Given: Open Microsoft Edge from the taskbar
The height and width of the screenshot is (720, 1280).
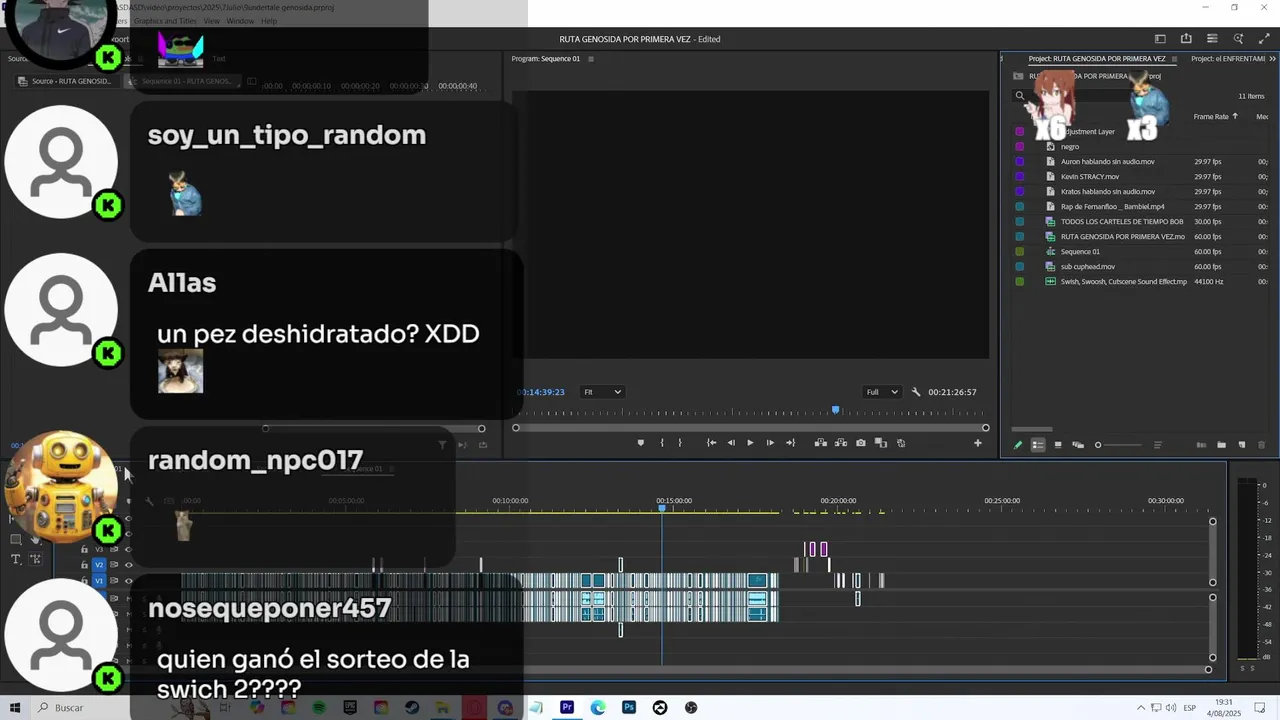Looking at the screenshot, I should pos(598,708).
